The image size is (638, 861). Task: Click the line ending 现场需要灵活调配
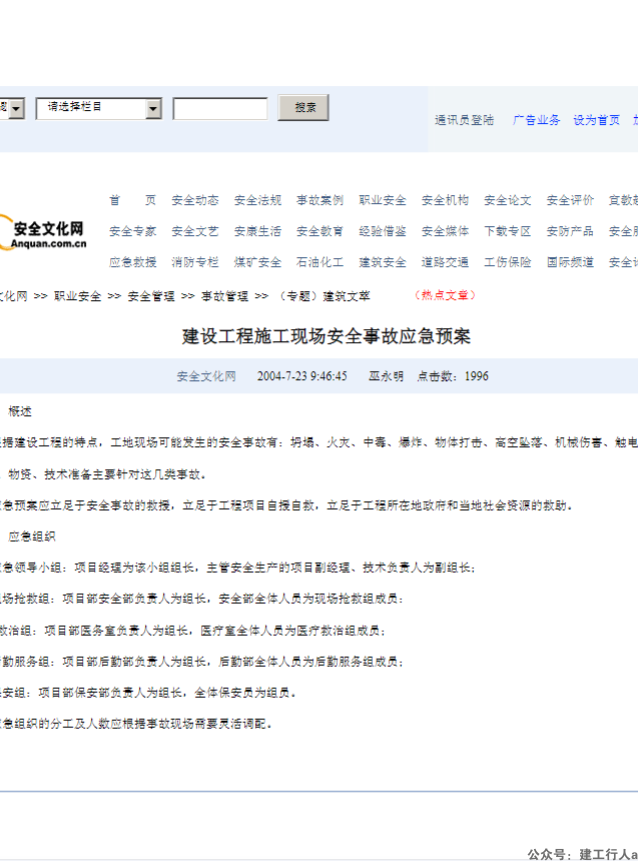pyautogui.click(x=136, y=724)
